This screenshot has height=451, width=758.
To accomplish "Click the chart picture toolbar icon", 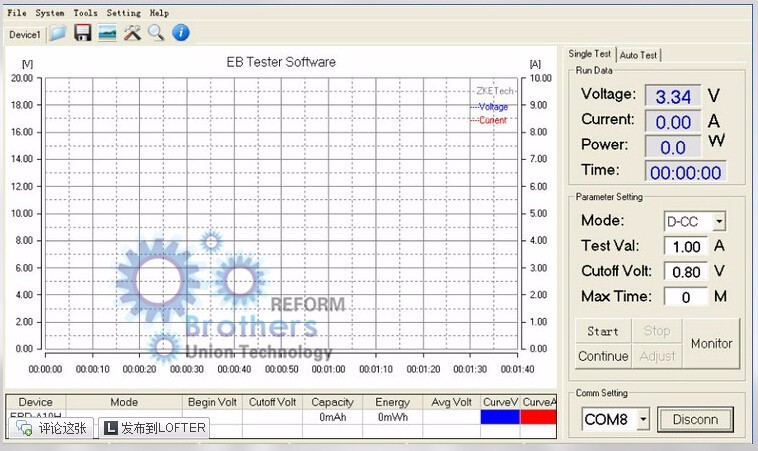I will coord(107,33).
